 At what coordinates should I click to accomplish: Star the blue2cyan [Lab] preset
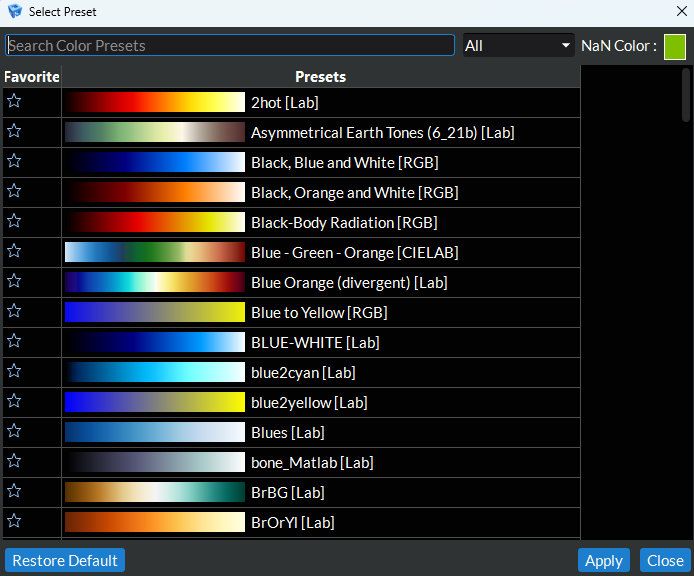pyautogui.click(x=14, y=371)
